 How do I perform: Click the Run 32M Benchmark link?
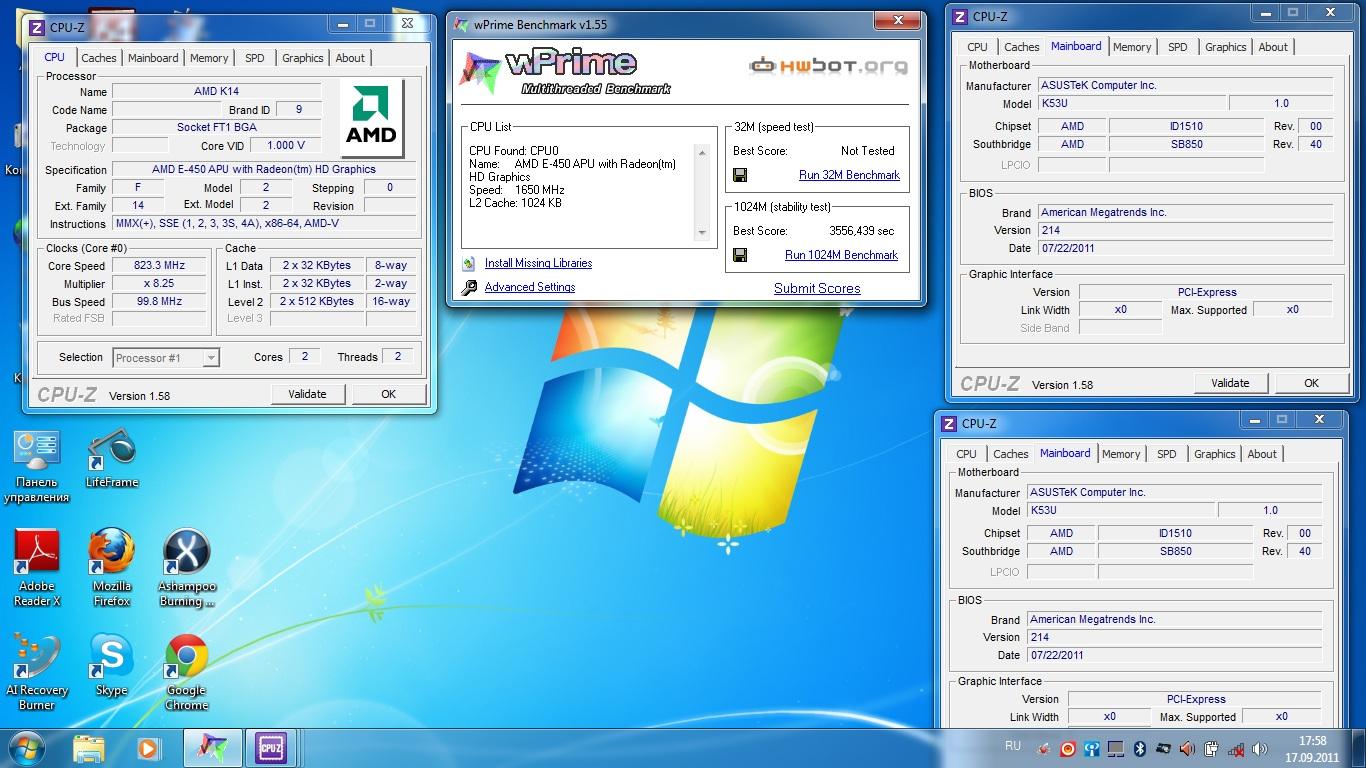coord(849,175)
